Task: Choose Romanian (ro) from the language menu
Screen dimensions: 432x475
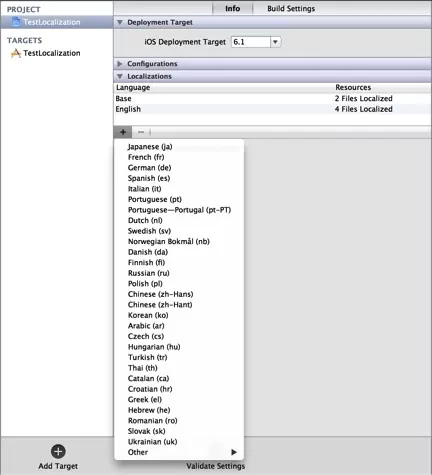Action: point(179,421)
